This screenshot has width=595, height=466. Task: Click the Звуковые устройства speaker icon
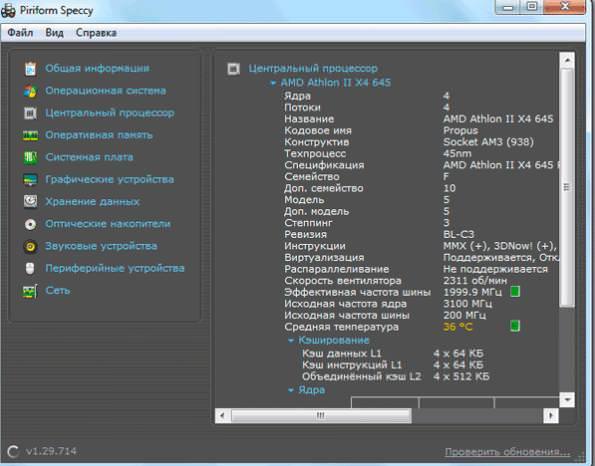pyautogui.click(x=30, y=247)
